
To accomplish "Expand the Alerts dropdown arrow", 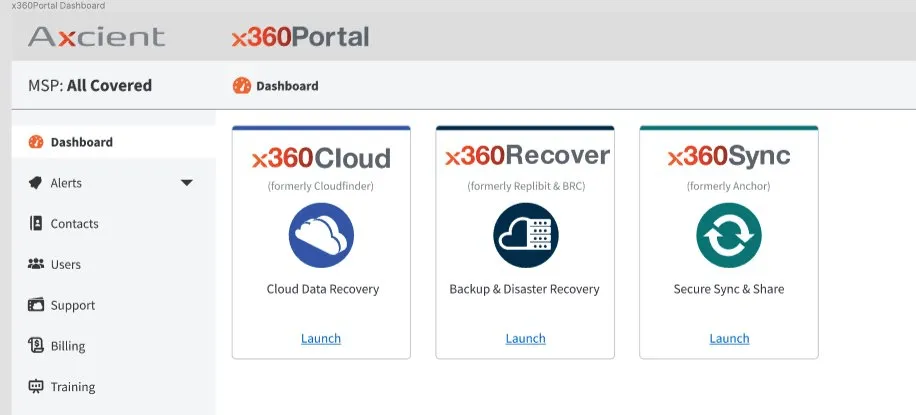I will click(187, 183).
